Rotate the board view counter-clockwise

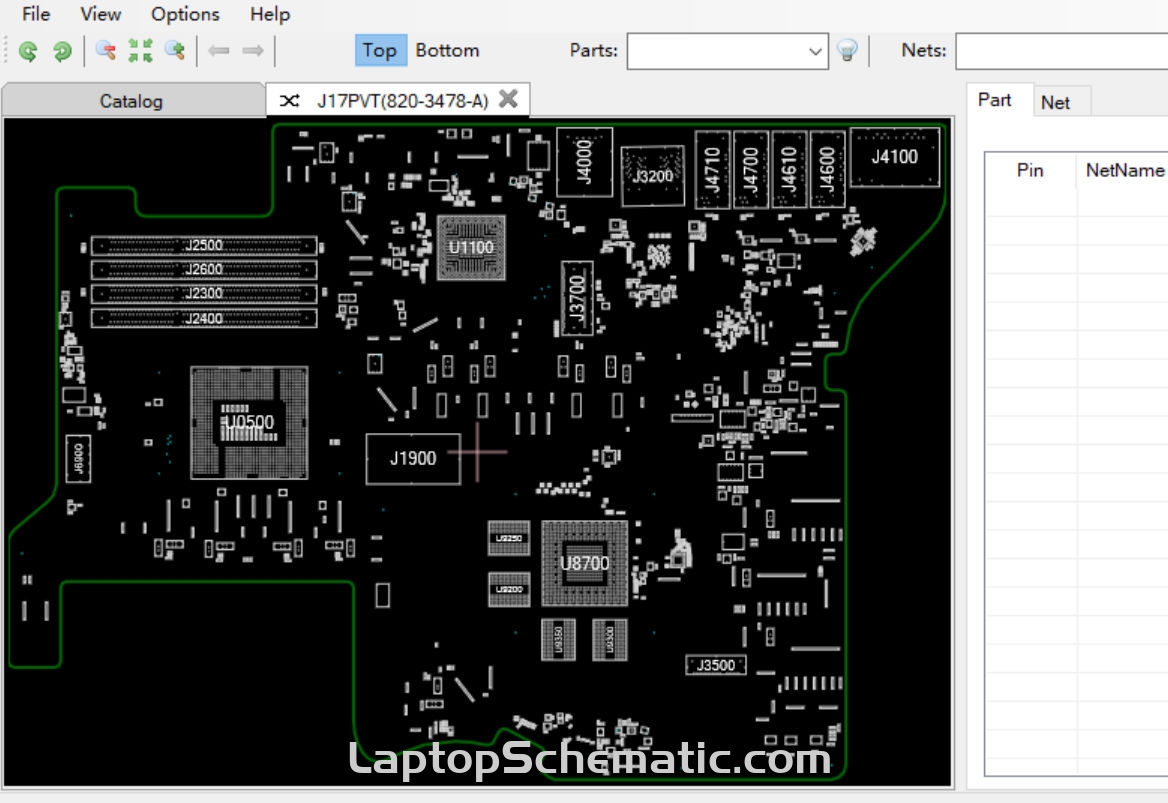28,51
